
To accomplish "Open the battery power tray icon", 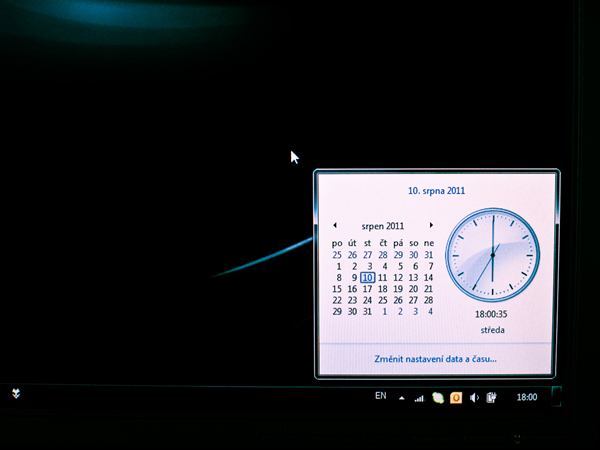I will tap(491, 398).
